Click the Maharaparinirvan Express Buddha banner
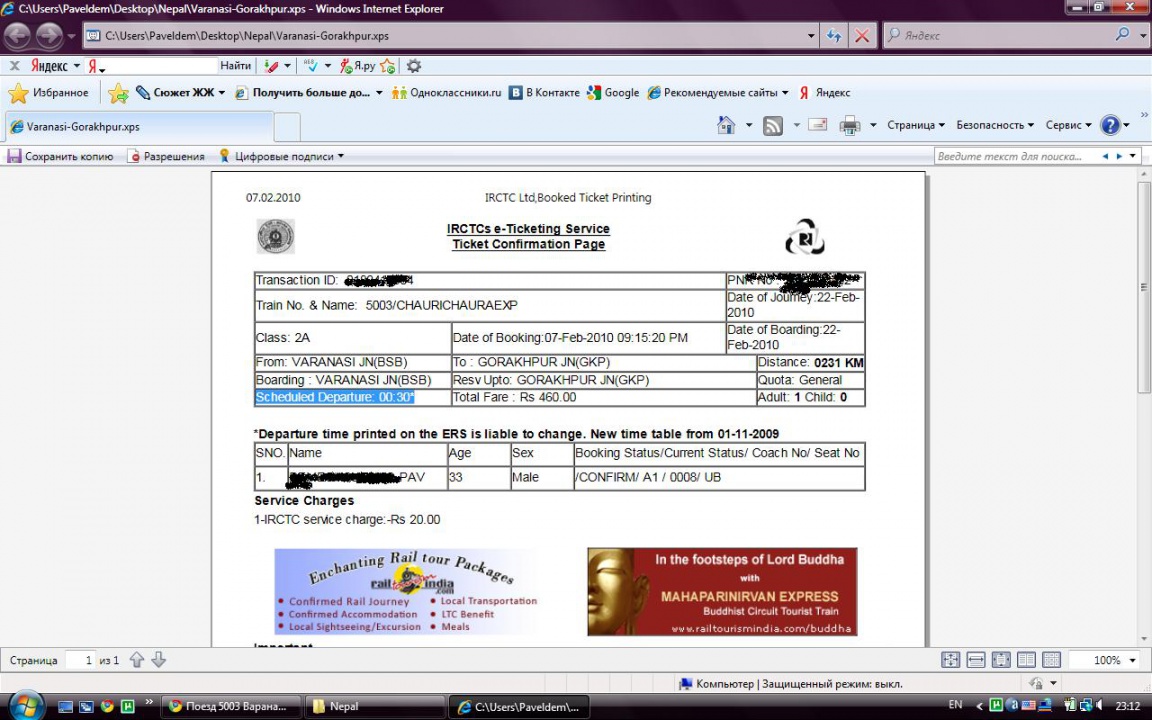The width and height of the screenshot is (1152, 720). pyautogui.click(x=722, y=591)
